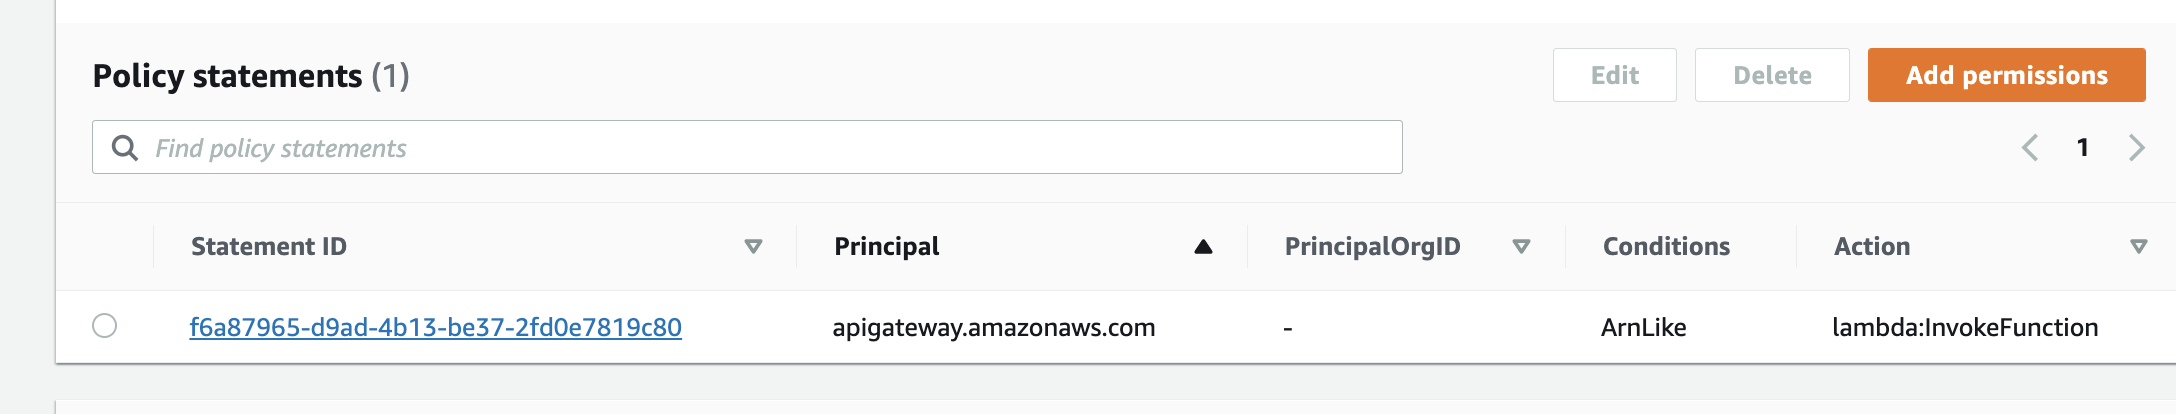Click the magnifier icon in the search box
This screenshot has width=2176, height=414.
click(125, 148)
